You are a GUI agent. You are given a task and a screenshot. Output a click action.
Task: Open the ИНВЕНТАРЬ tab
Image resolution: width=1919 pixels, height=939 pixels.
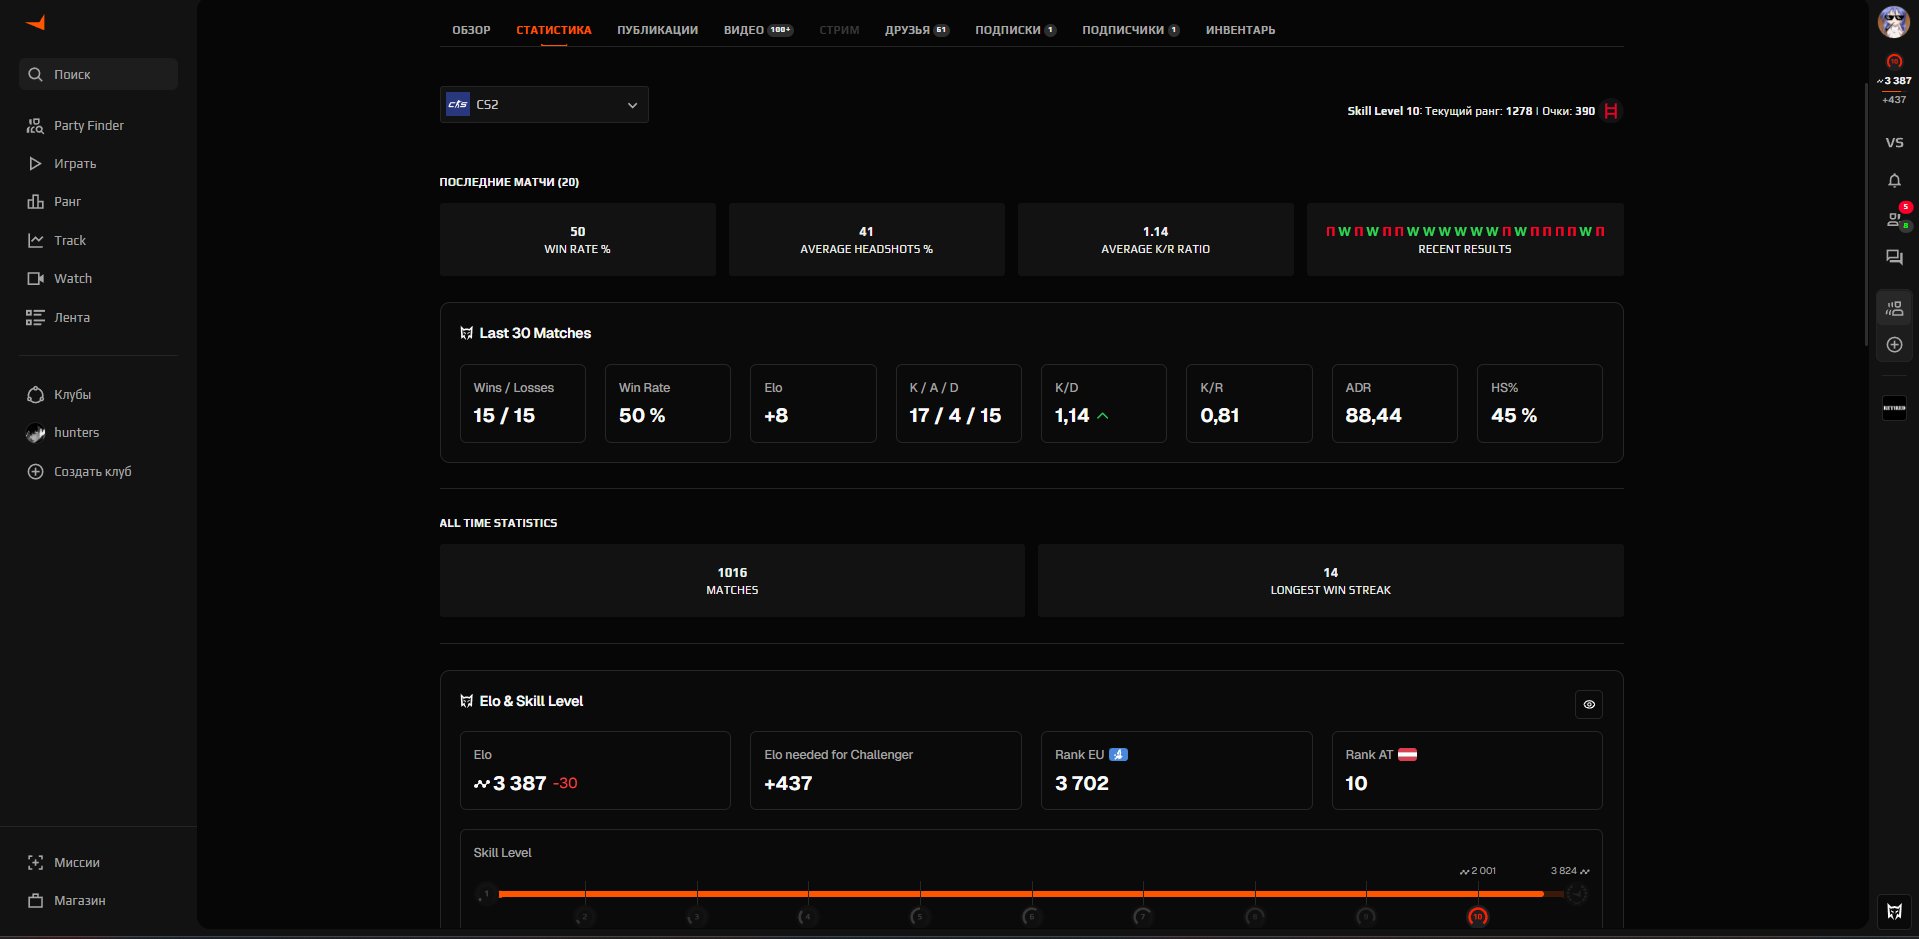click(x=1239, y=30)
